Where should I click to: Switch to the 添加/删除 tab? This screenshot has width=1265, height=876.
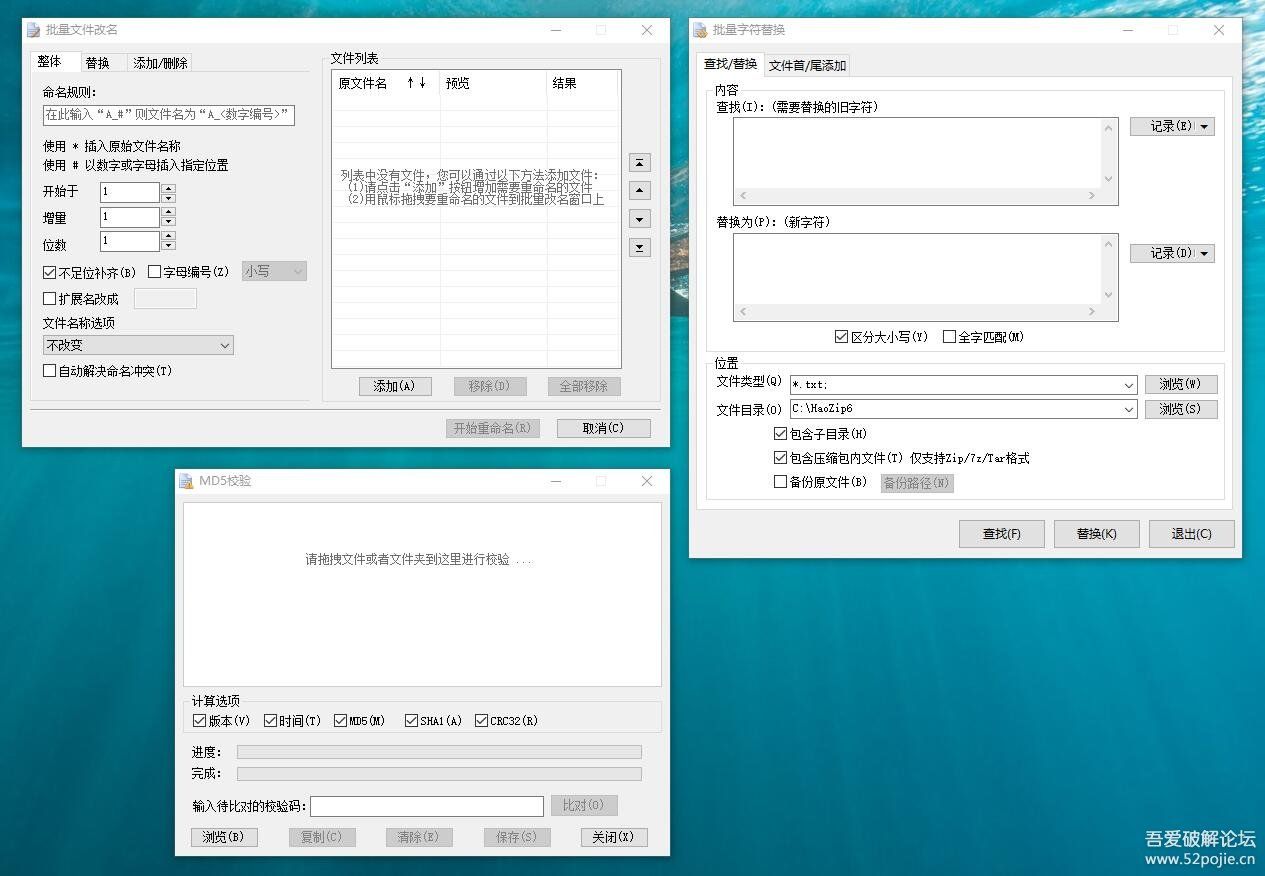click(x=160, y=63)
